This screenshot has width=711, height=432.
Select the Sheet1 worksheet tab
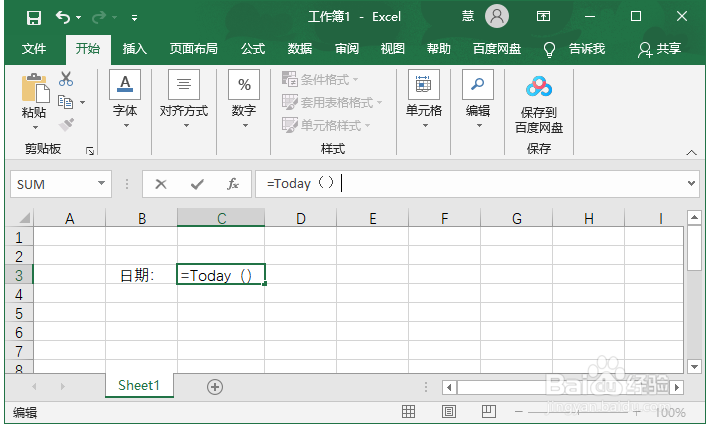point(139,385)
